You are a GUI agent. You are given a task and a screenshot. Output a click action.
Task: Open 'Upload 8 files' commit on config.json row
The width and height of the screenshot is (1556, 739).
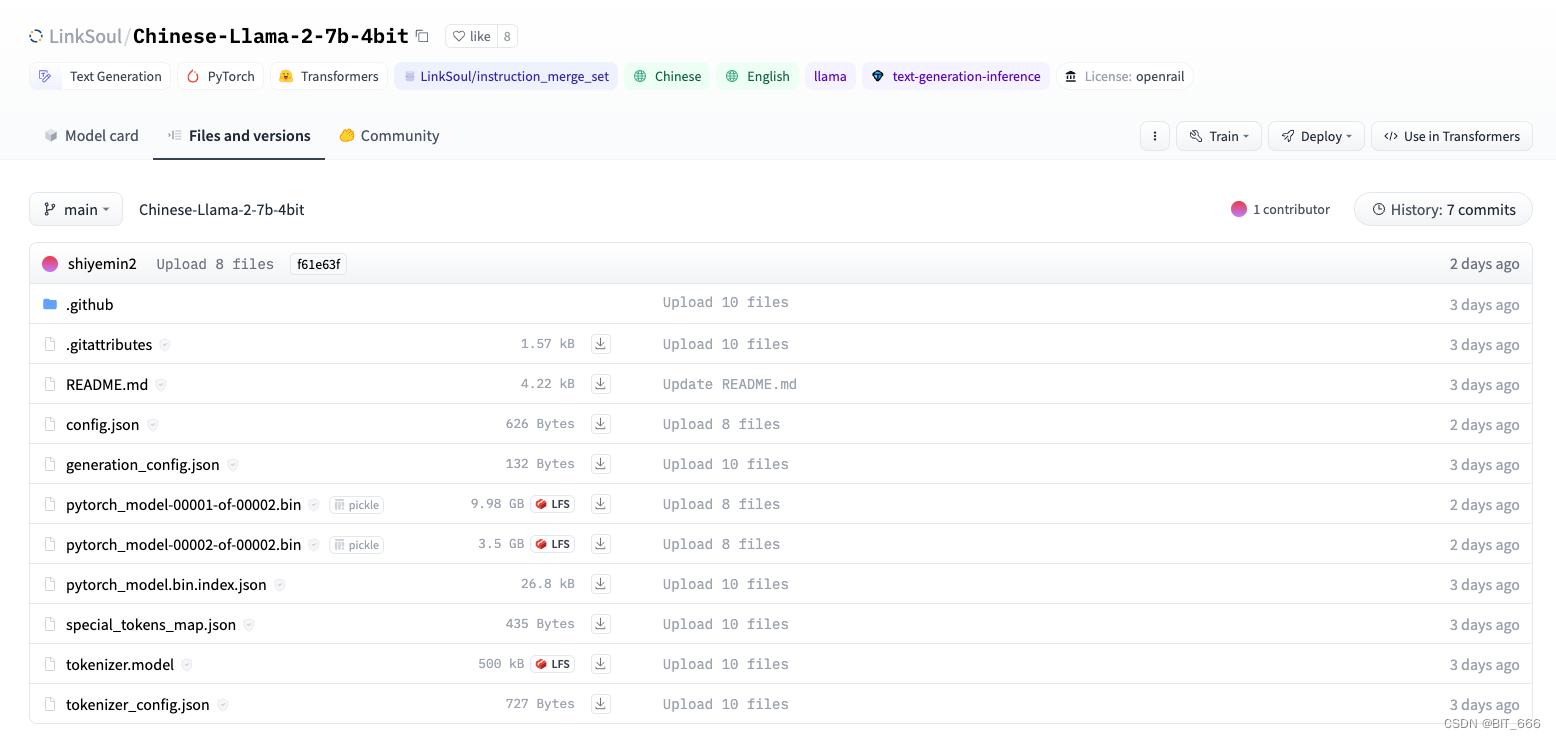[721, 424]
